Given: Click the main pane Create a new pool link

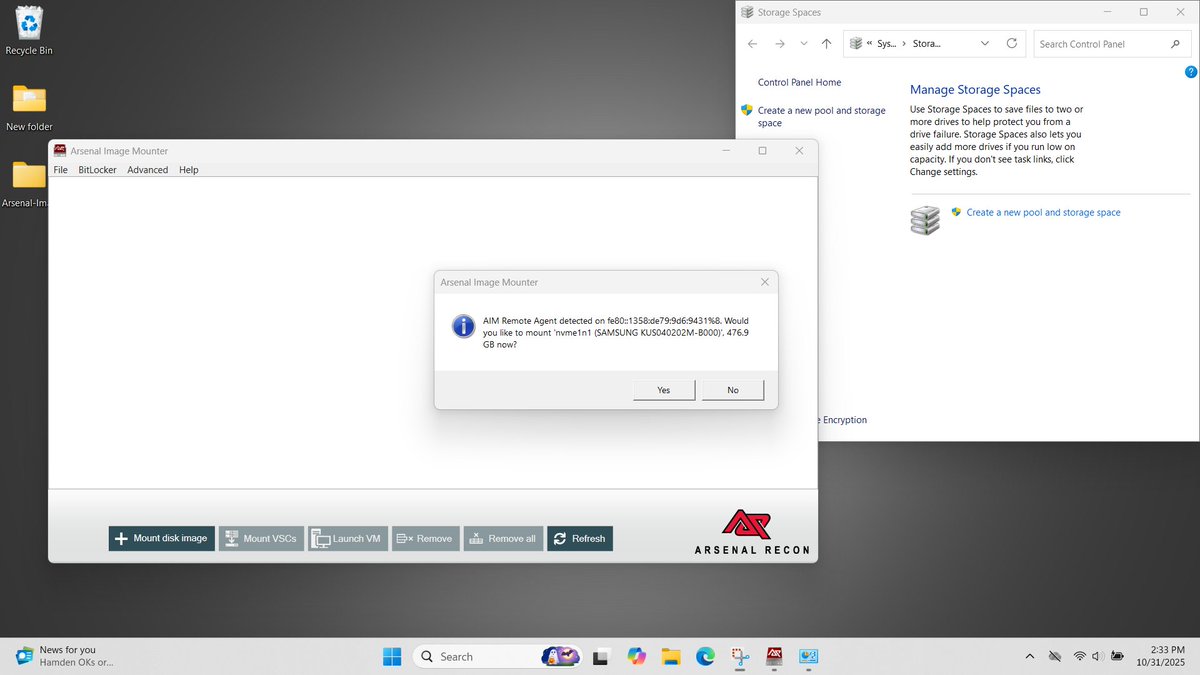Looking at the screenshot, I should (1043, 212).
